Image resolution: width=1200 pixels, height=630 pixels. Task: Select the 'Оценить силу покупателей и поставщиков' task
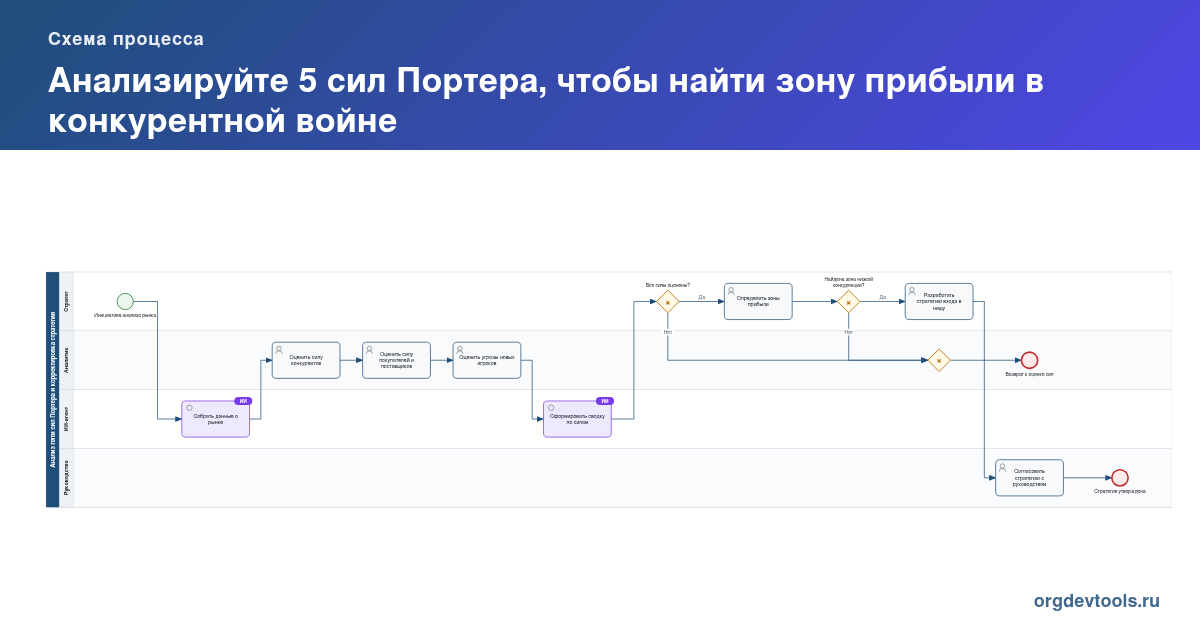pos(396,360)
